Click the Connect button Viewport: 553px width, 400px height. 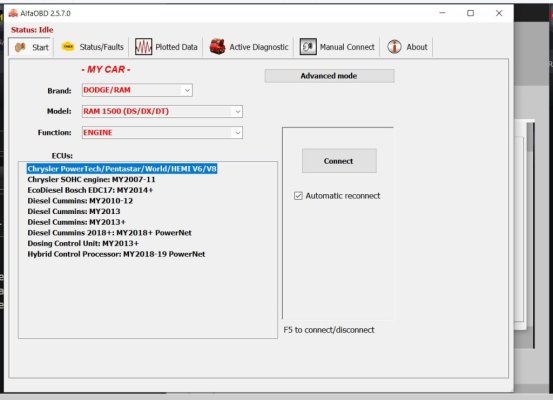(339, 161)
